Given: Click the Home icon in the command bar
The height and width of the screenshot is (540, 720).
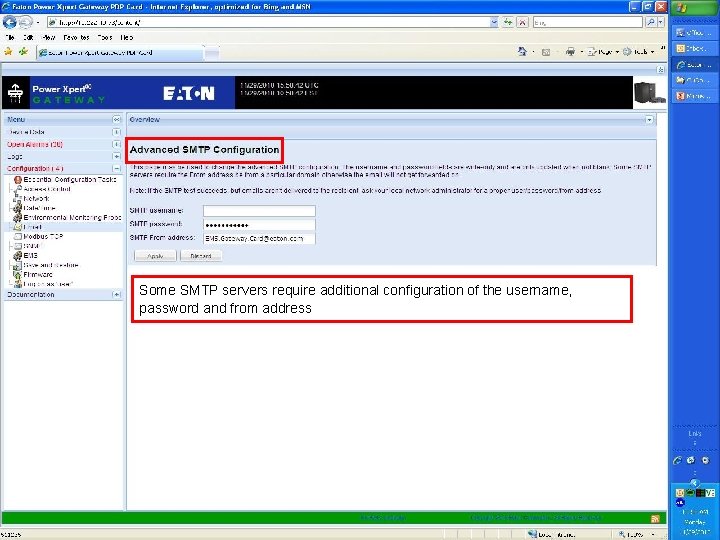Looking at the screenshot, I should (x=522, y=51).
